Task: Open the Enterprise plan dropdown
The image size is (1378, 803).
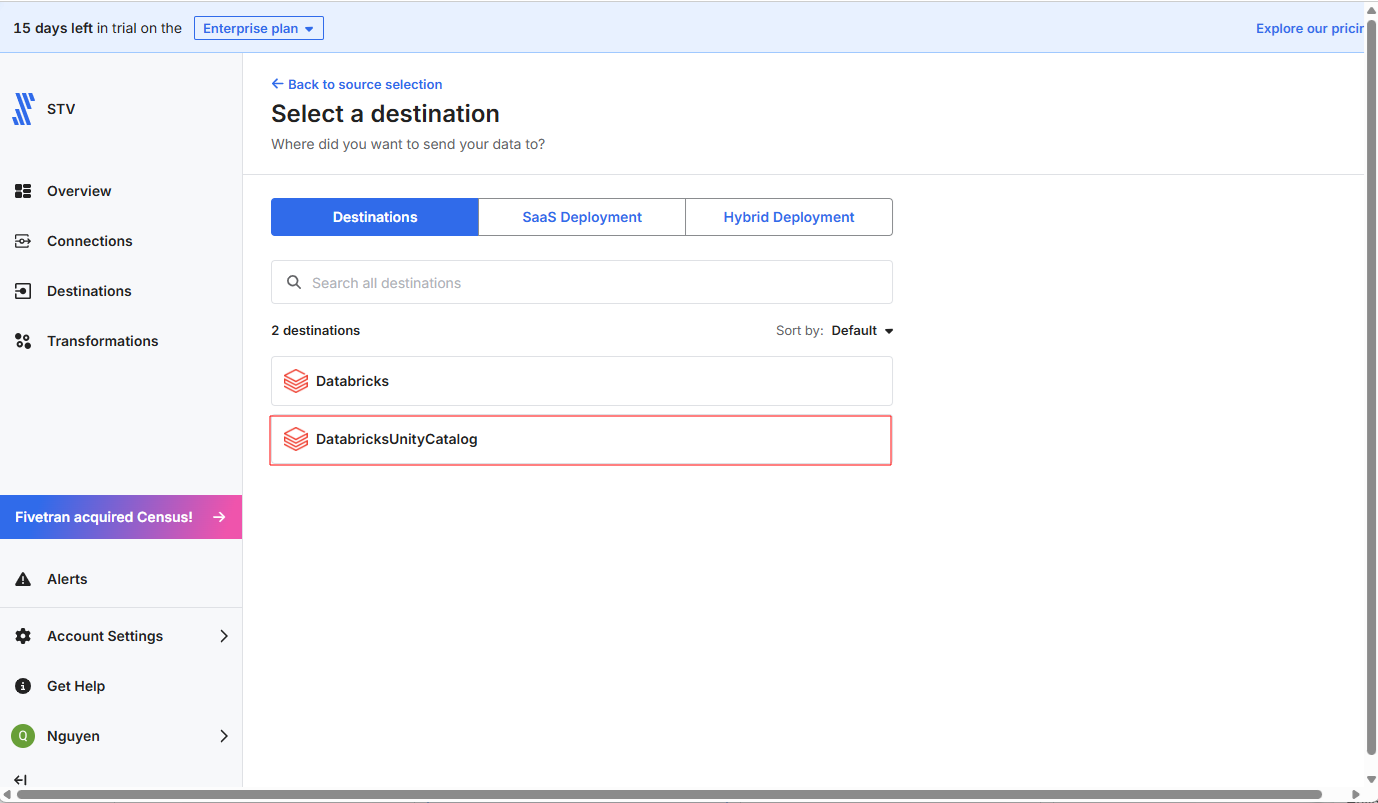Action: coord(258,28)
